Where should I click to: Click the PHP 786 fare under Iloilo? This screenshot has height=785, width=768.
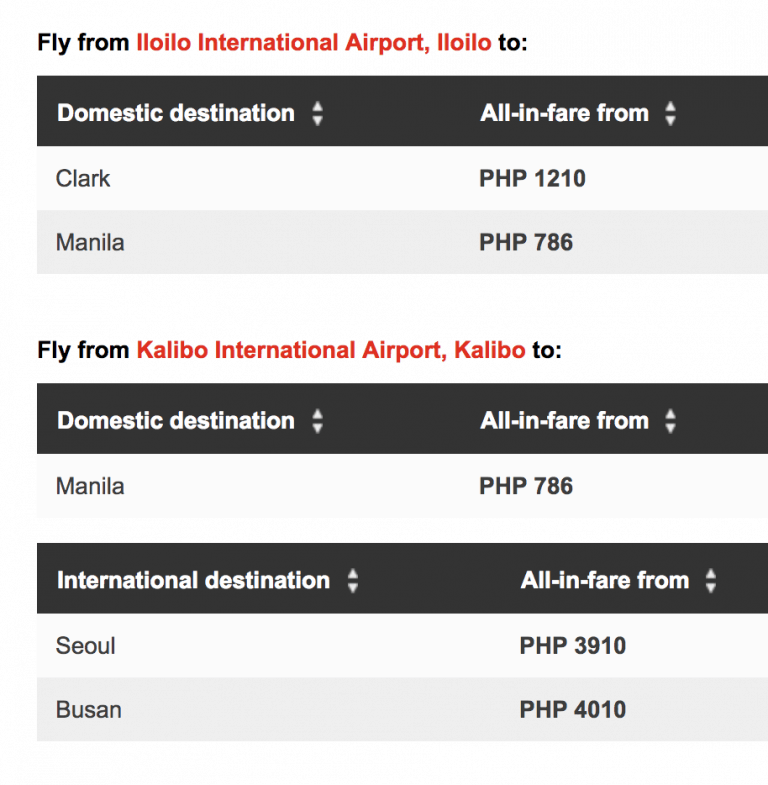point(526,242)
